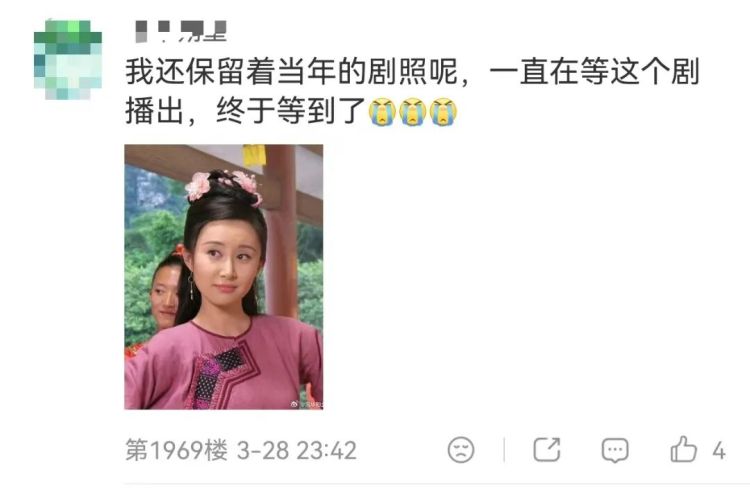
Task: Open the commenter's blurred avatar
Action: [x=67, y=59]
